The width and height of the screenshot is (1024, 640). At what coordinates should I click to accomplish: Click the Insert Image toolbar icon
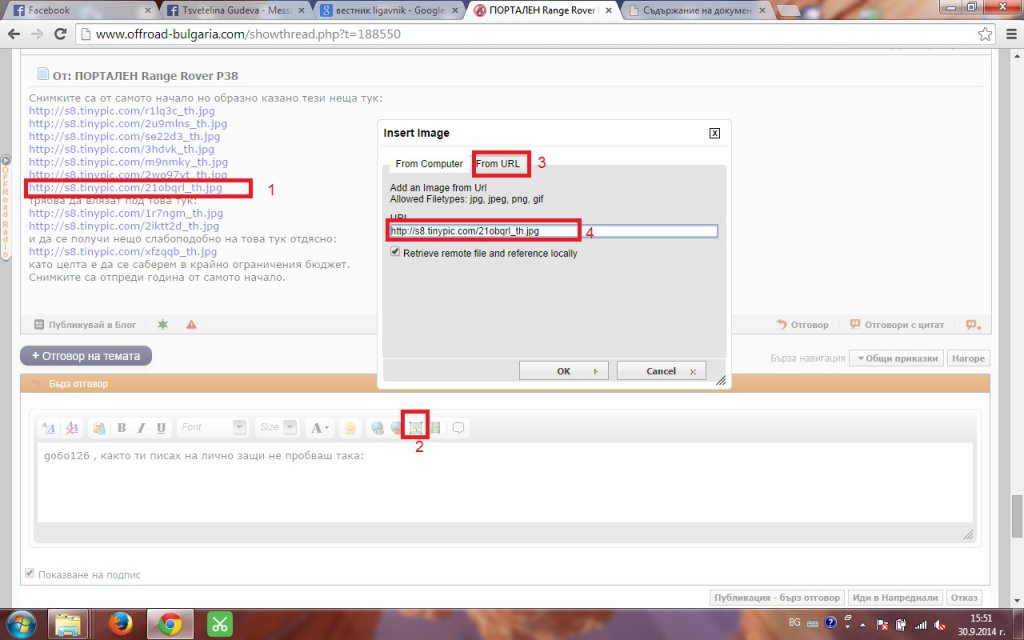[x=415, y=428]
